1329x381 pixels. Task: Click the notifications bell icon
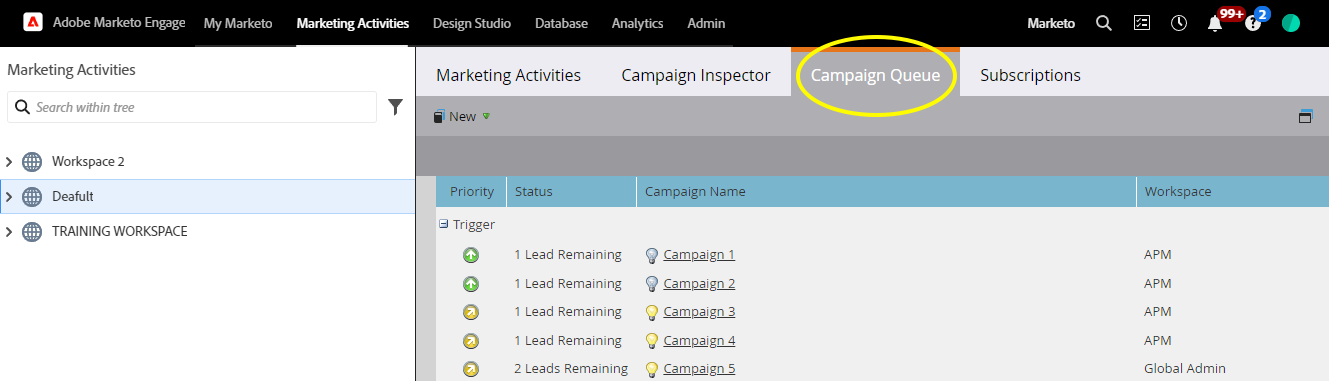(x=1216, y=24)
